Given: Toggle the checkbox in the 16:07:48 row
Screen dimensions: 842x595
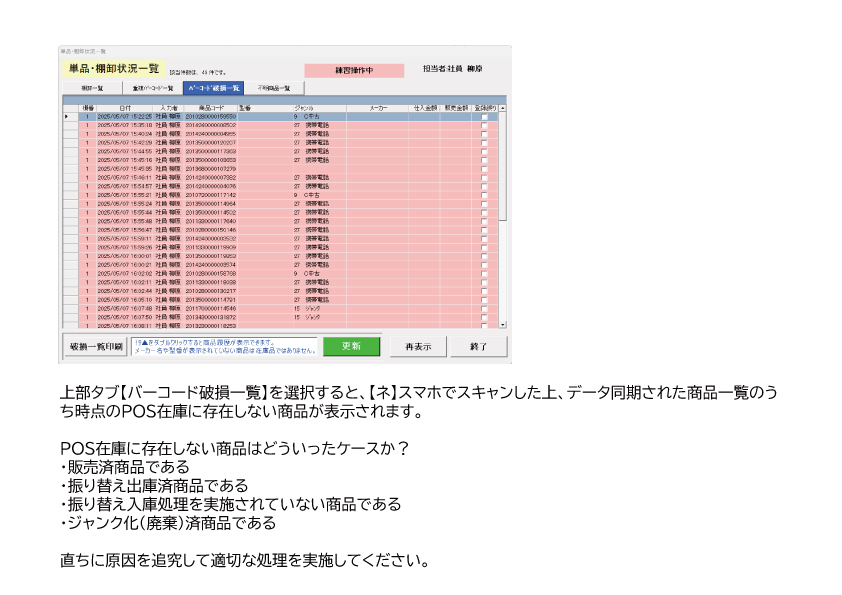Looking at the screenshot, I should tap(486, 309).
